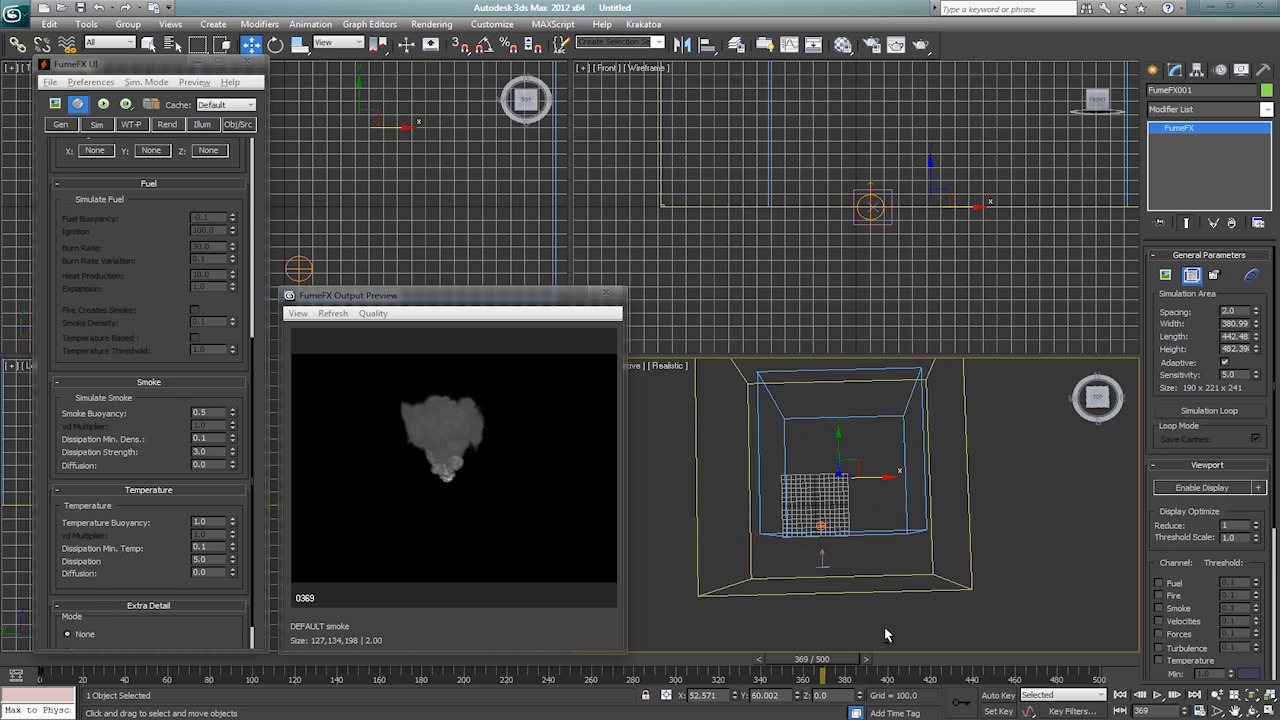Screen dimensions: 1280x720
Task: Click the Set Key button
Action: click(x=998, y=711)
